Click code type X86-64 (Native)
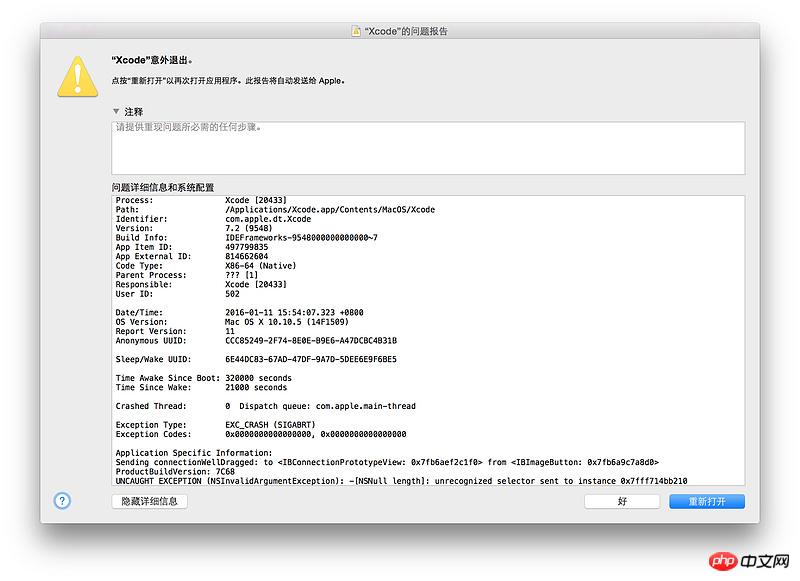 (260, 265)
